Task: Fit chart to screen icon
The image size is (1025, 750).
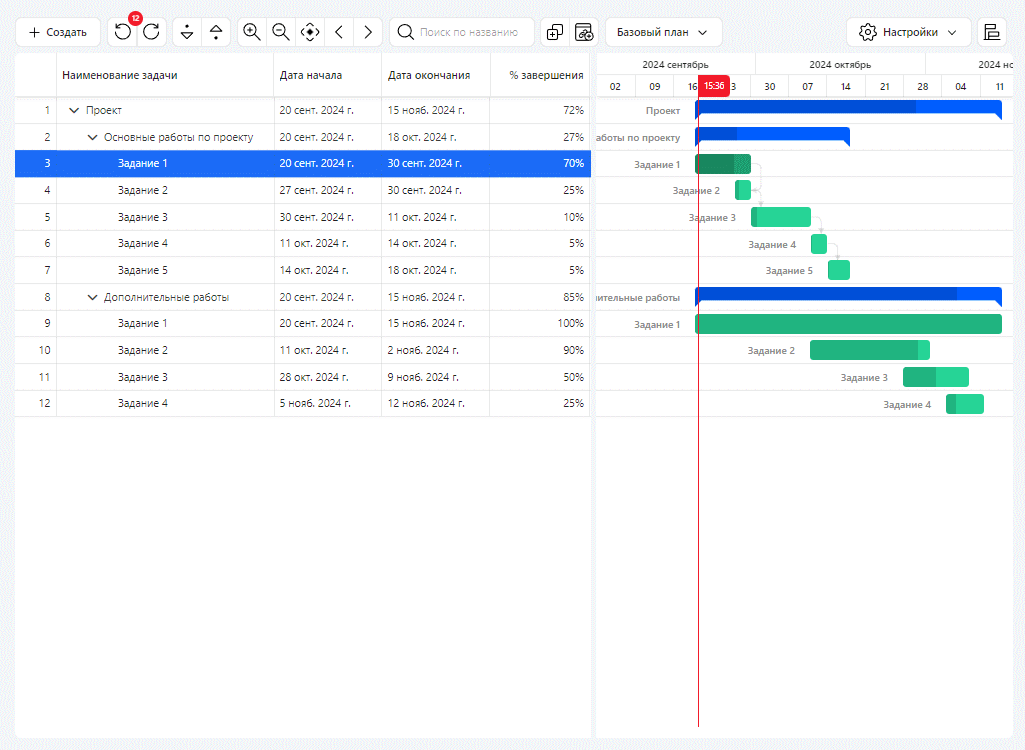Action: pyautogui.click(x=310, y=32)
